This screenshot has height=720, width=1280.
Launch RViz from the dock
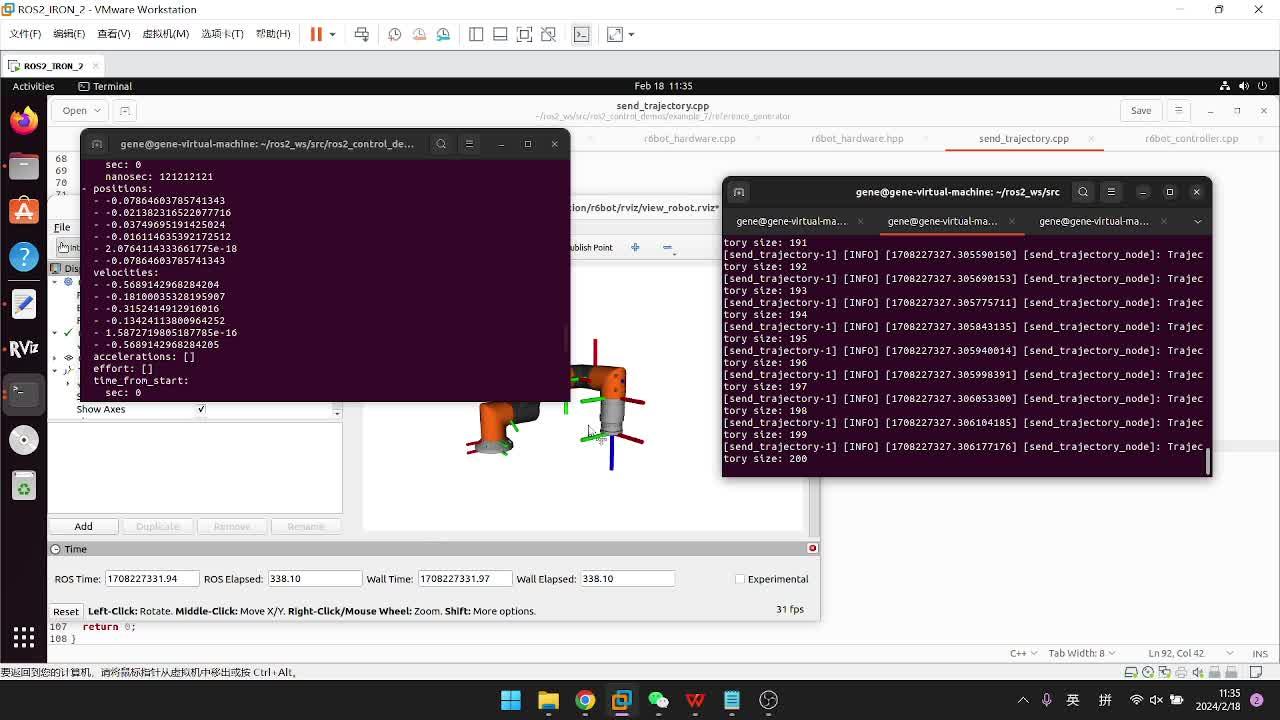pos(24,348)
